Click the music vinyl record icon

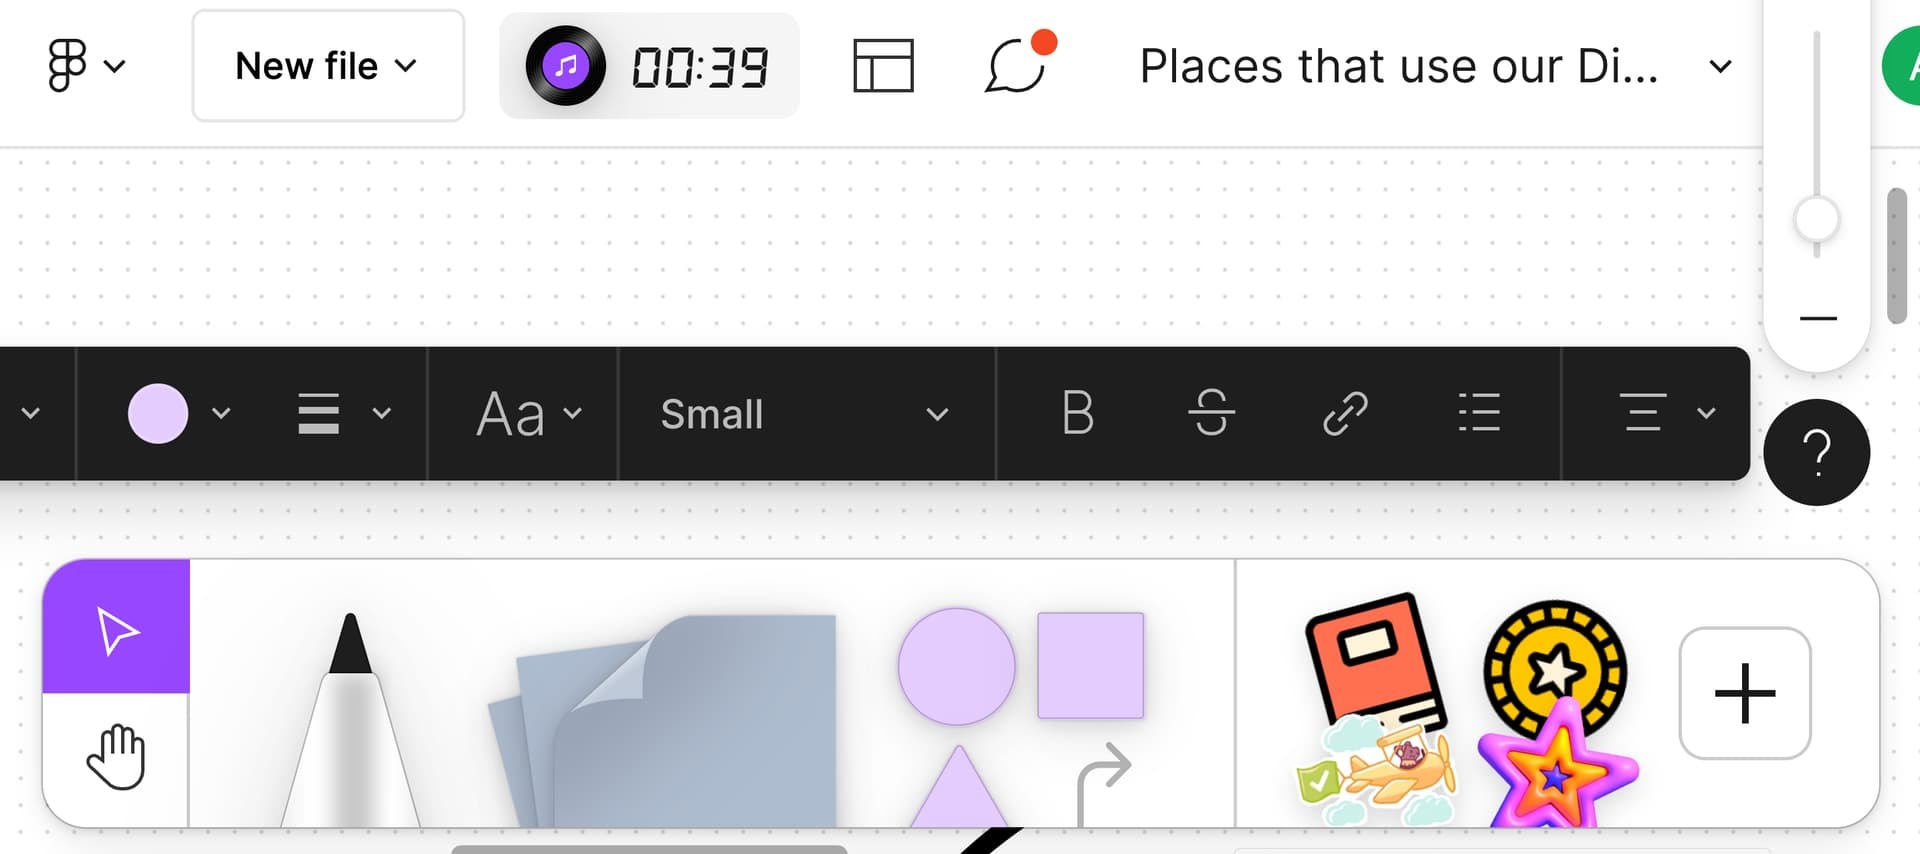coord(566,66)
